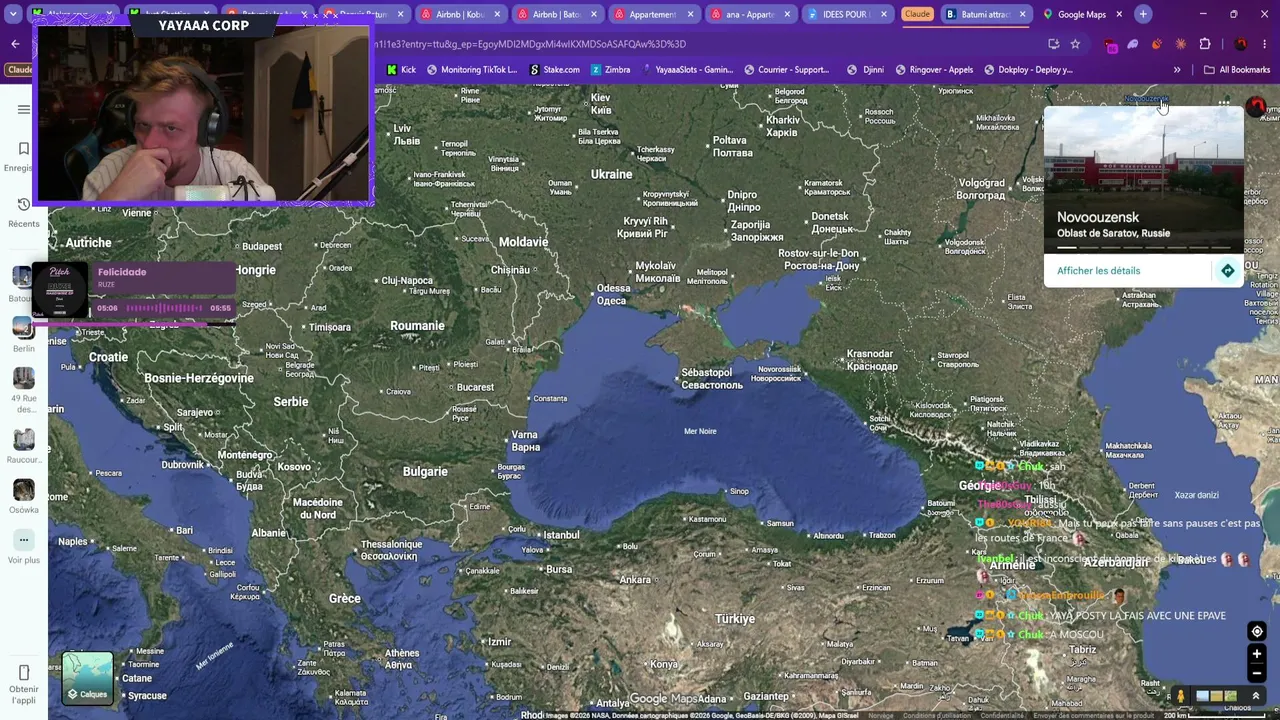The width and height of the screenshot is (1280, 720).
Task: Click the Ankara city label
Action: 635,580
